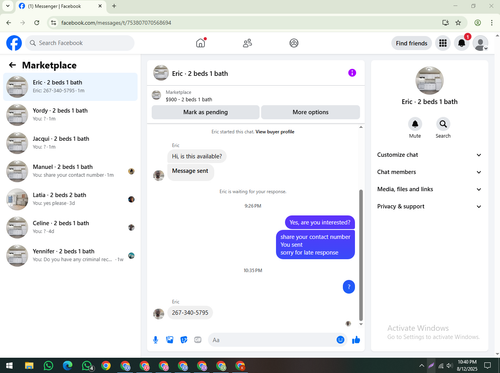Expand Media, files and links section
This screenshot has width=500, height=373.
tap(429, 189)
